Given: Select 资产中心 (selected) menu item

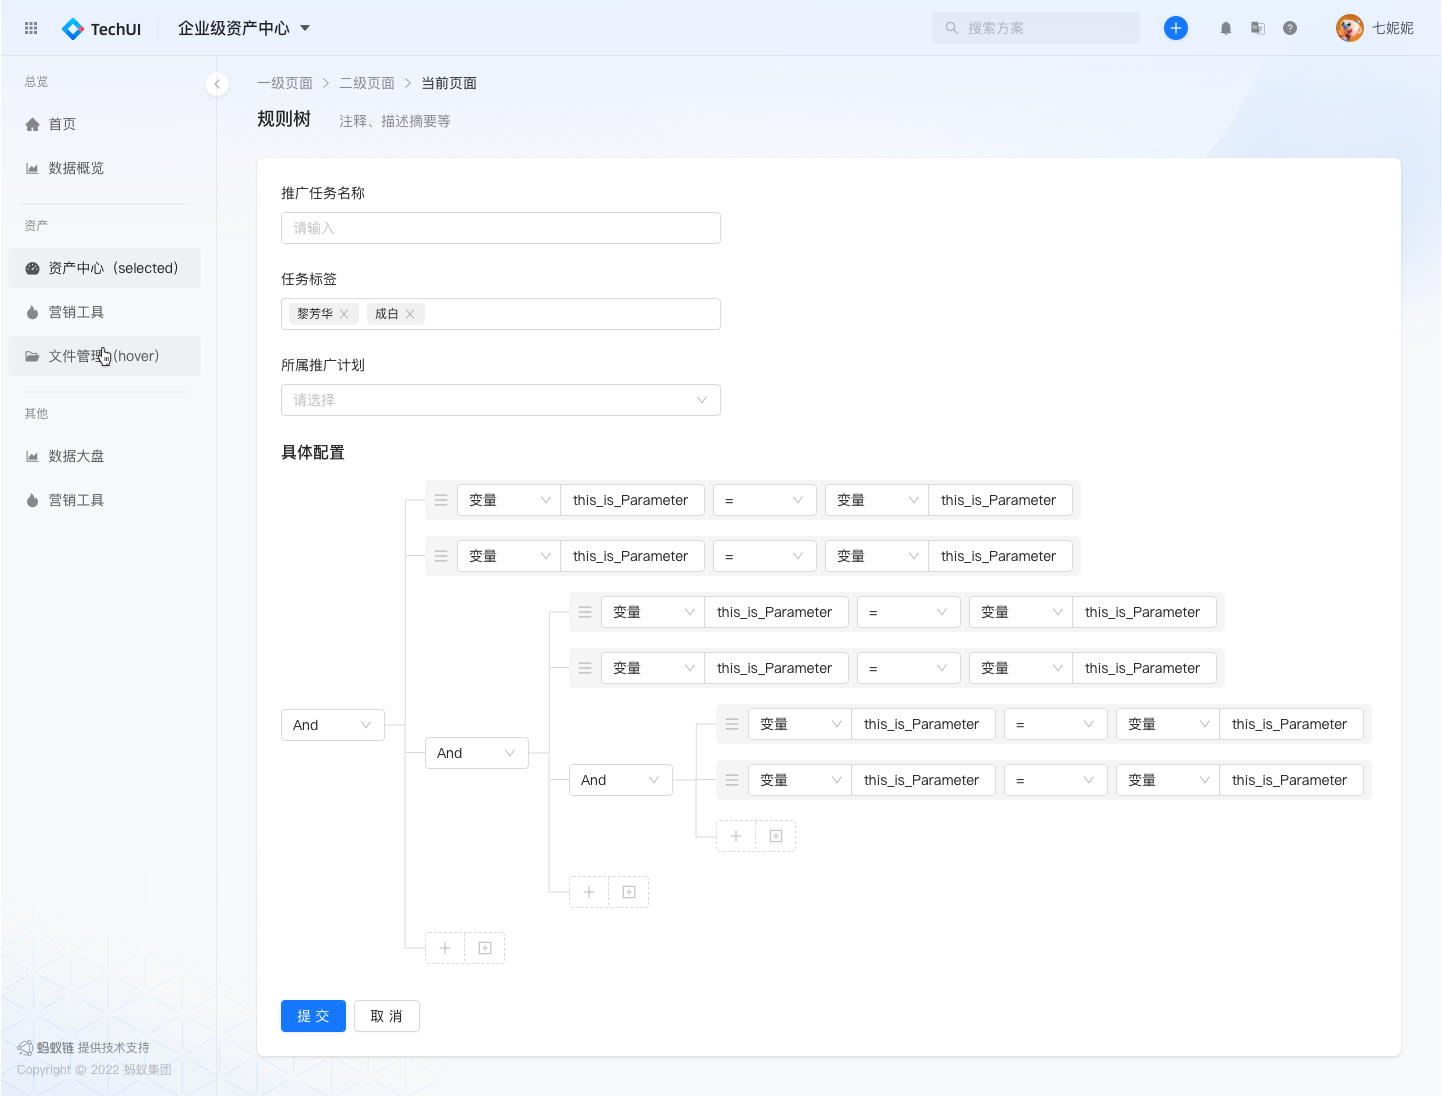Looking at the screenshot, I should coord(105,268).
